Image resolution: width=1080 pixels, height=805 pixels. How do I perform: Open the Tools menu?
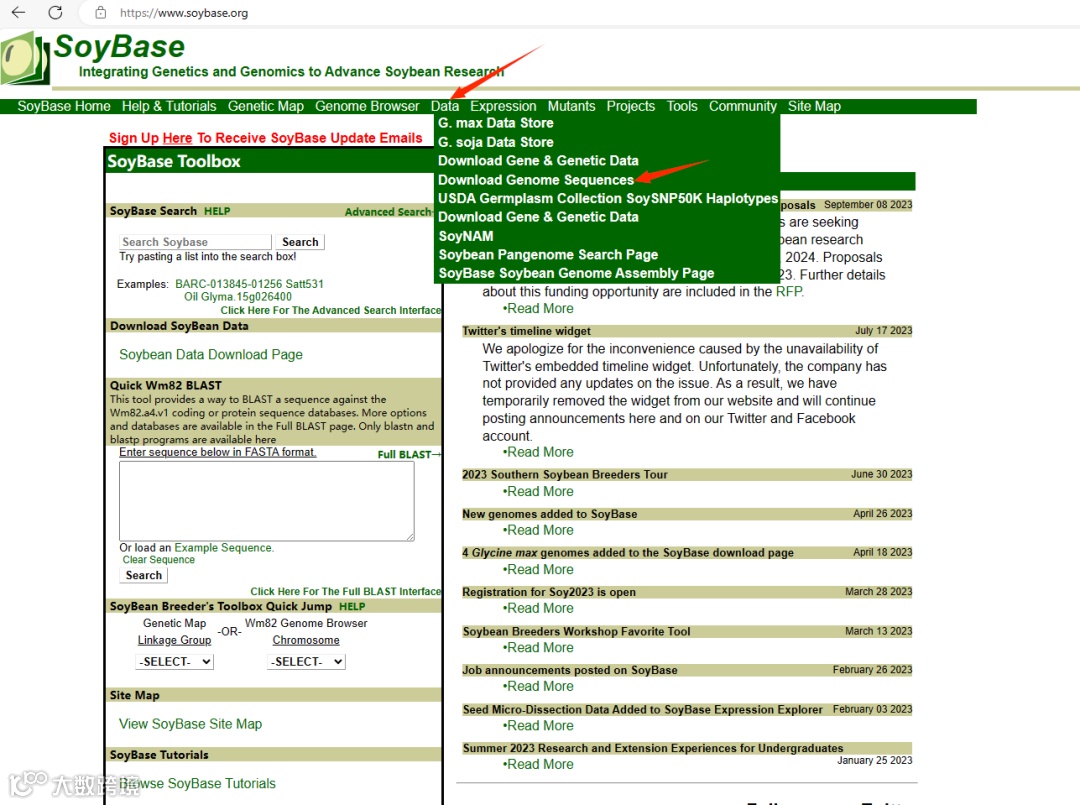pos(682,106)
